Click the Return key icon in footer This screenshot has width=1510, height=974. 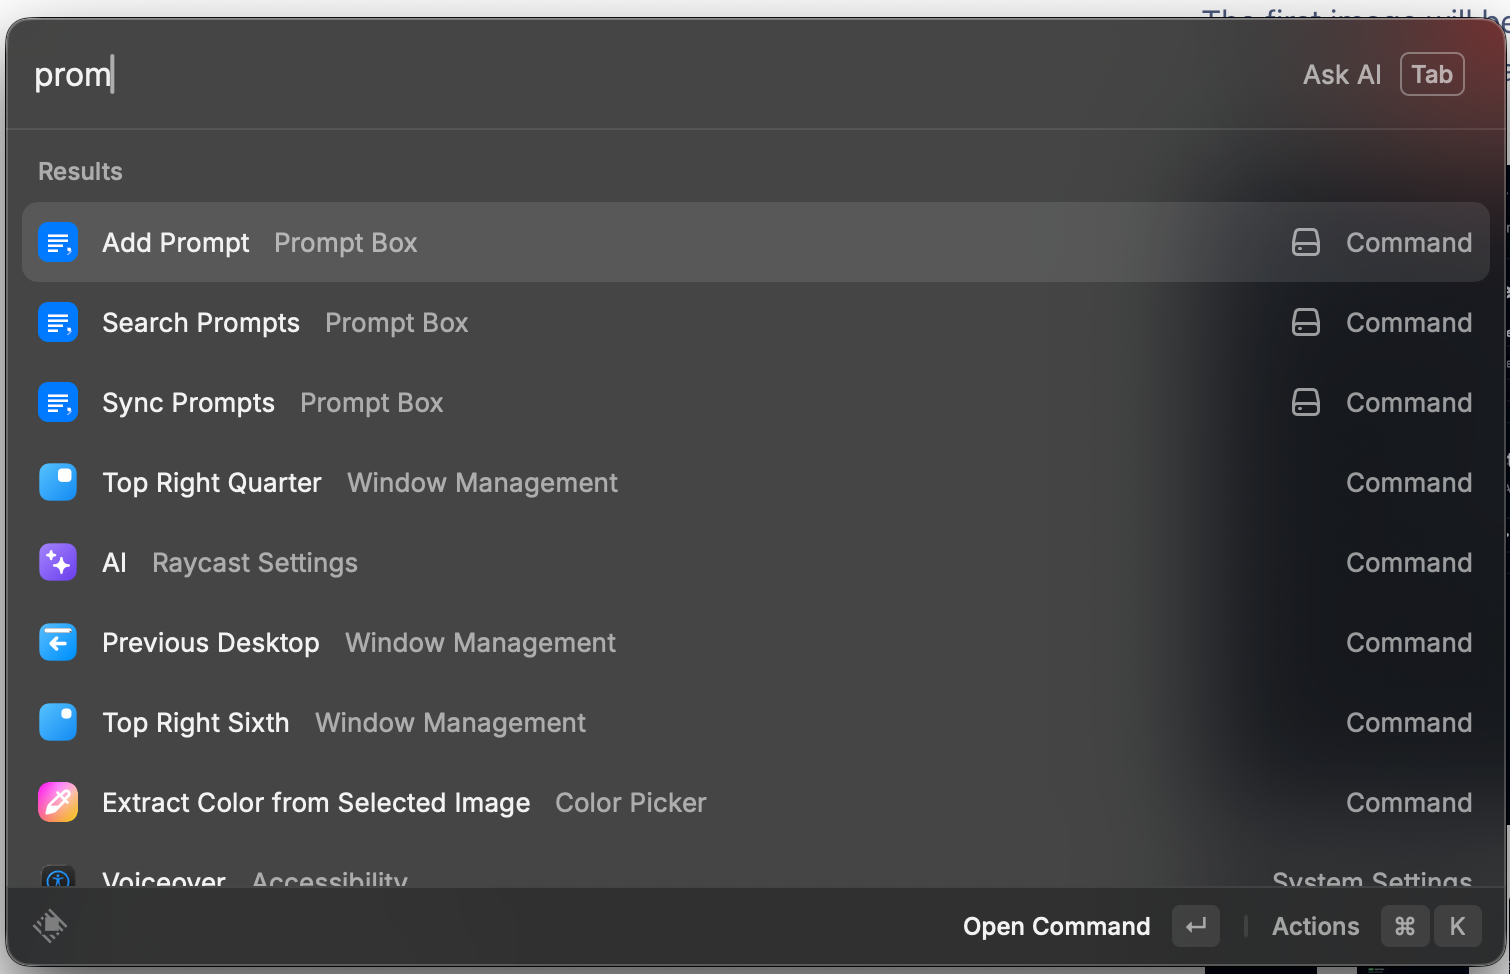coord(1196,926)
